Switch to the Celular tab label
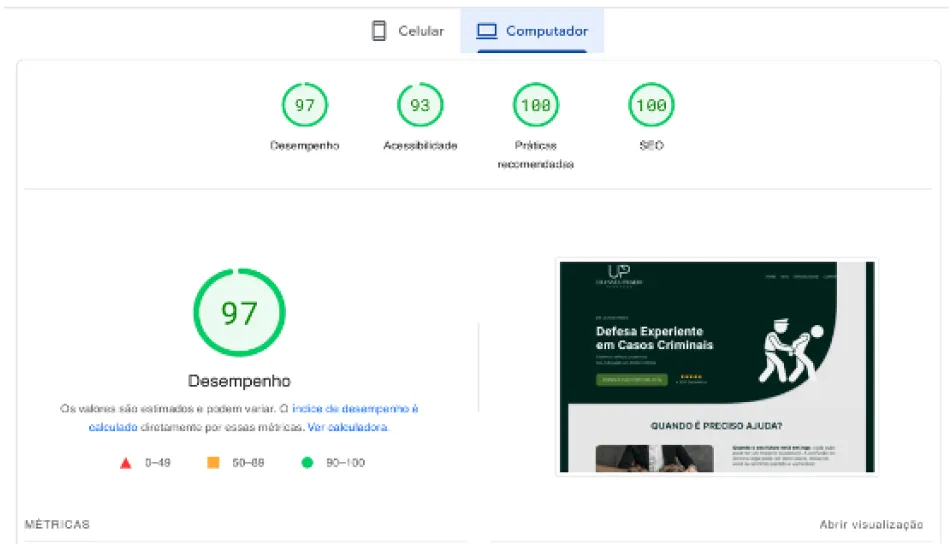Screen dimensions: 949x544 pos(421,31)
